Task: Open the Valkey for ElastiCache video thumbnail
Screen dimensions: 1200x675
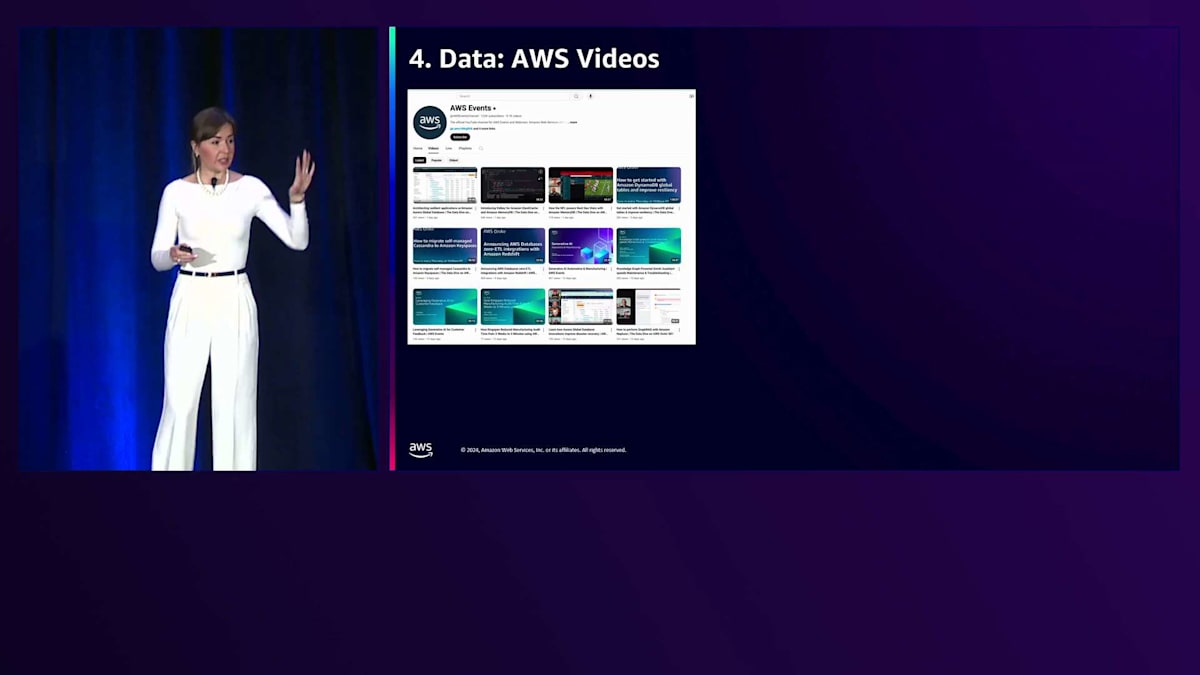Action: (x=513, y=185)
